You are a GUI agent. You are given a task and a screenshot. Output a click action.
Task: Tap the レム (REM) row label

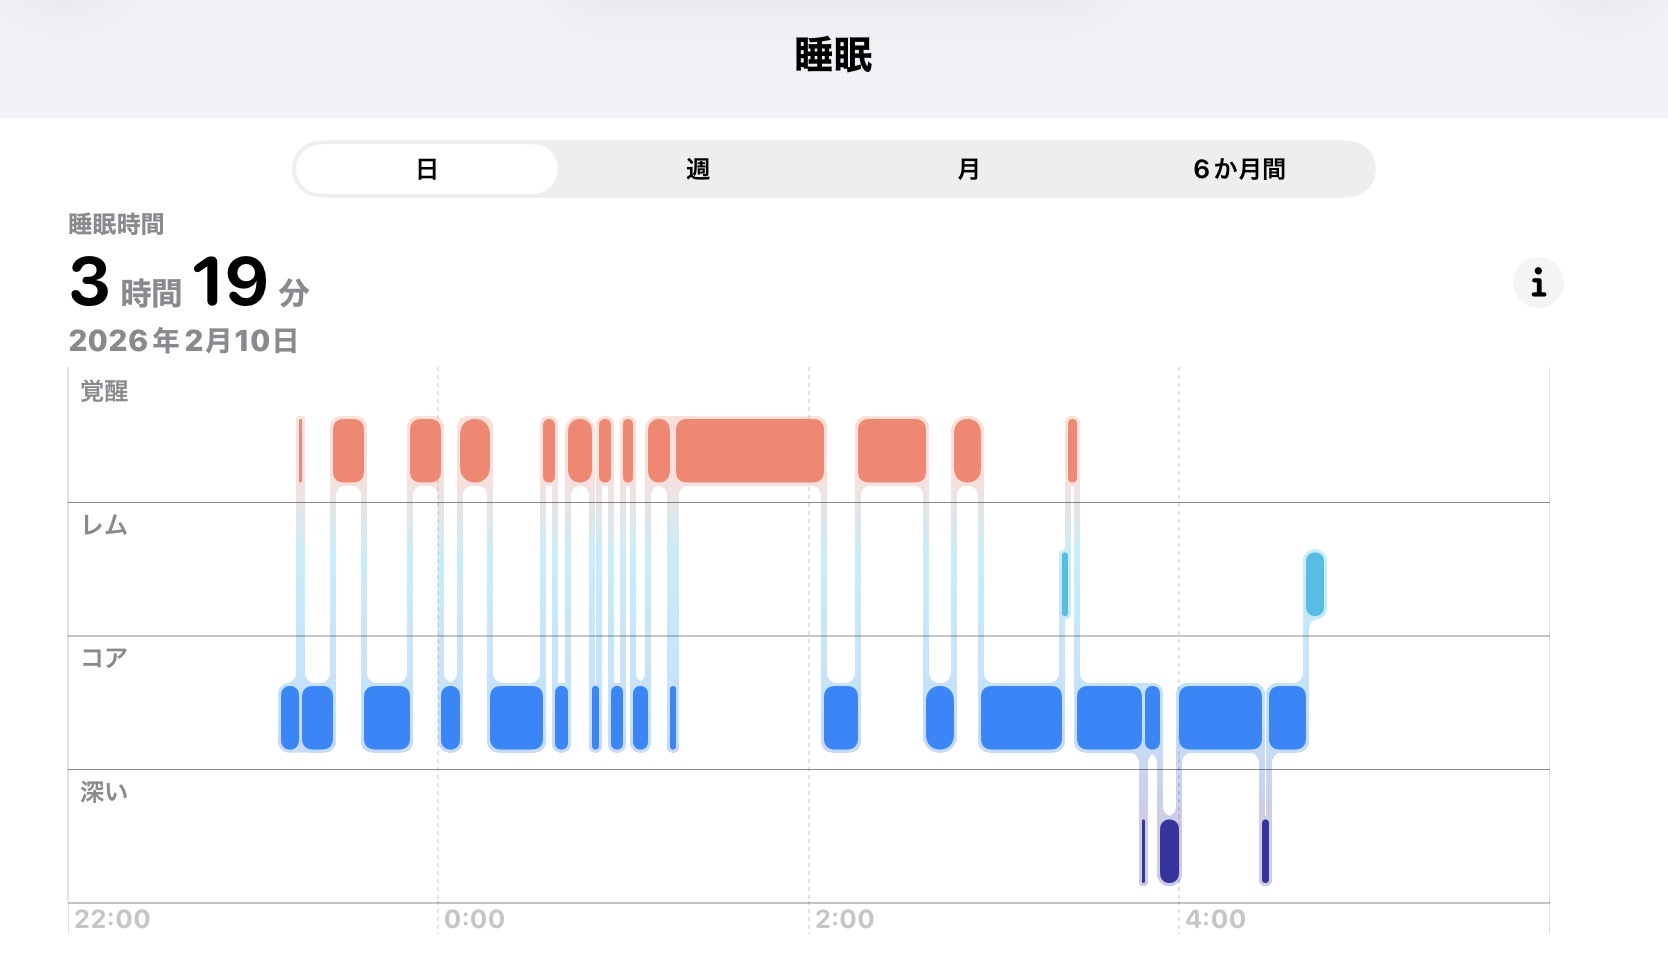pyautogui.click(x=104, y=525)
